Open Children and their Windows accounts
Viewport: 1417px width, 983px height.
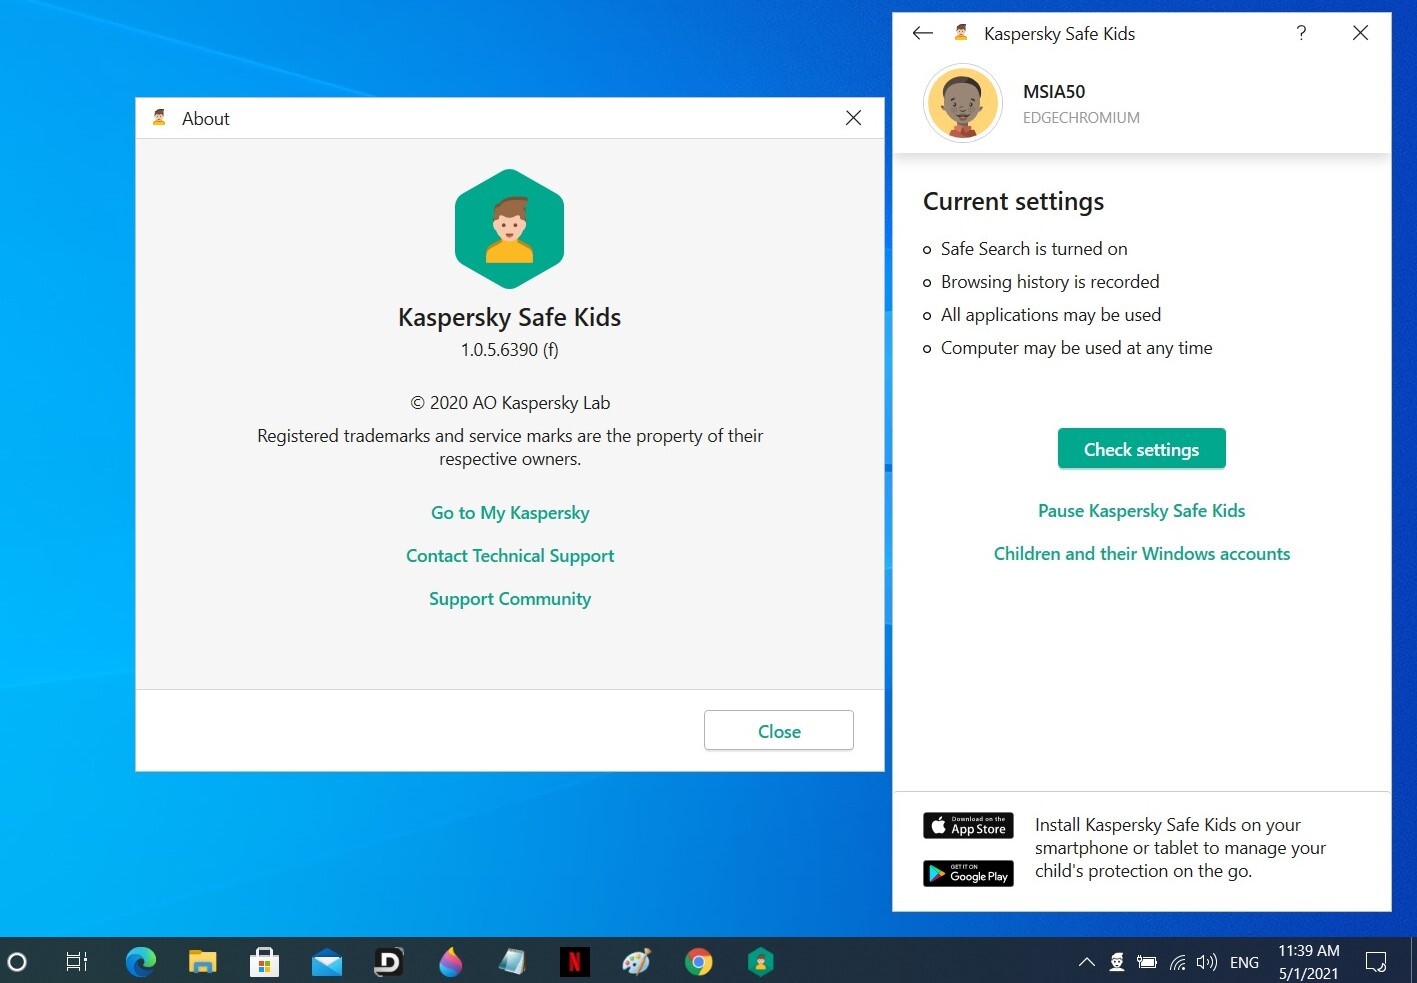point(1142,554)
